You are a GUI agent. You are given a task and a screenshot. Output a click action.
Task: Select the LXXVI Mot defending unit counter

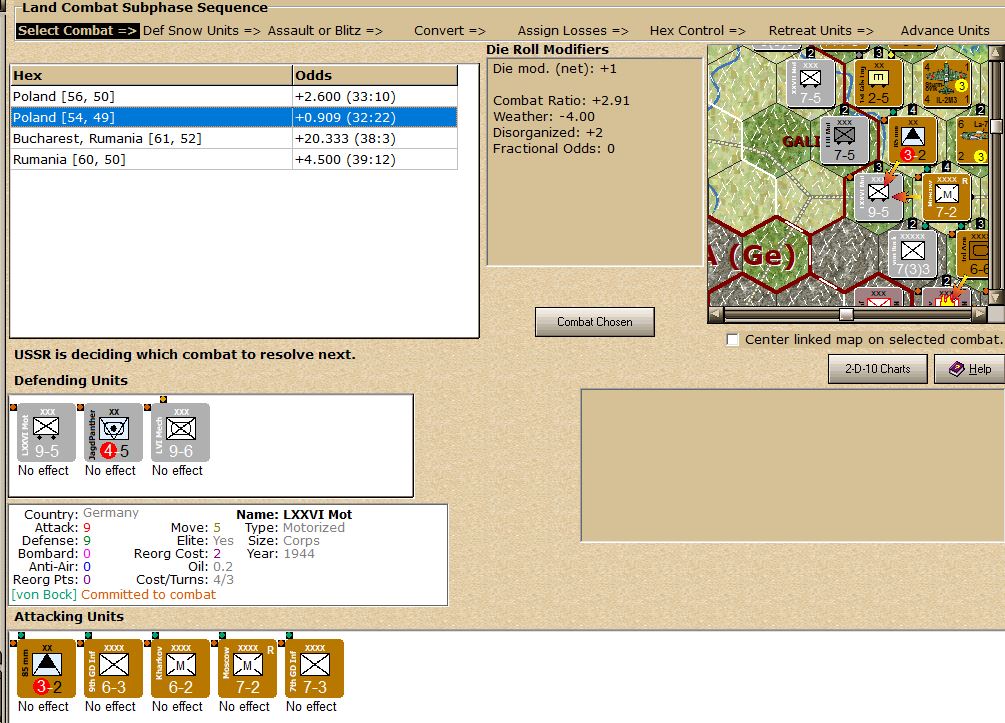coord(46,432)
